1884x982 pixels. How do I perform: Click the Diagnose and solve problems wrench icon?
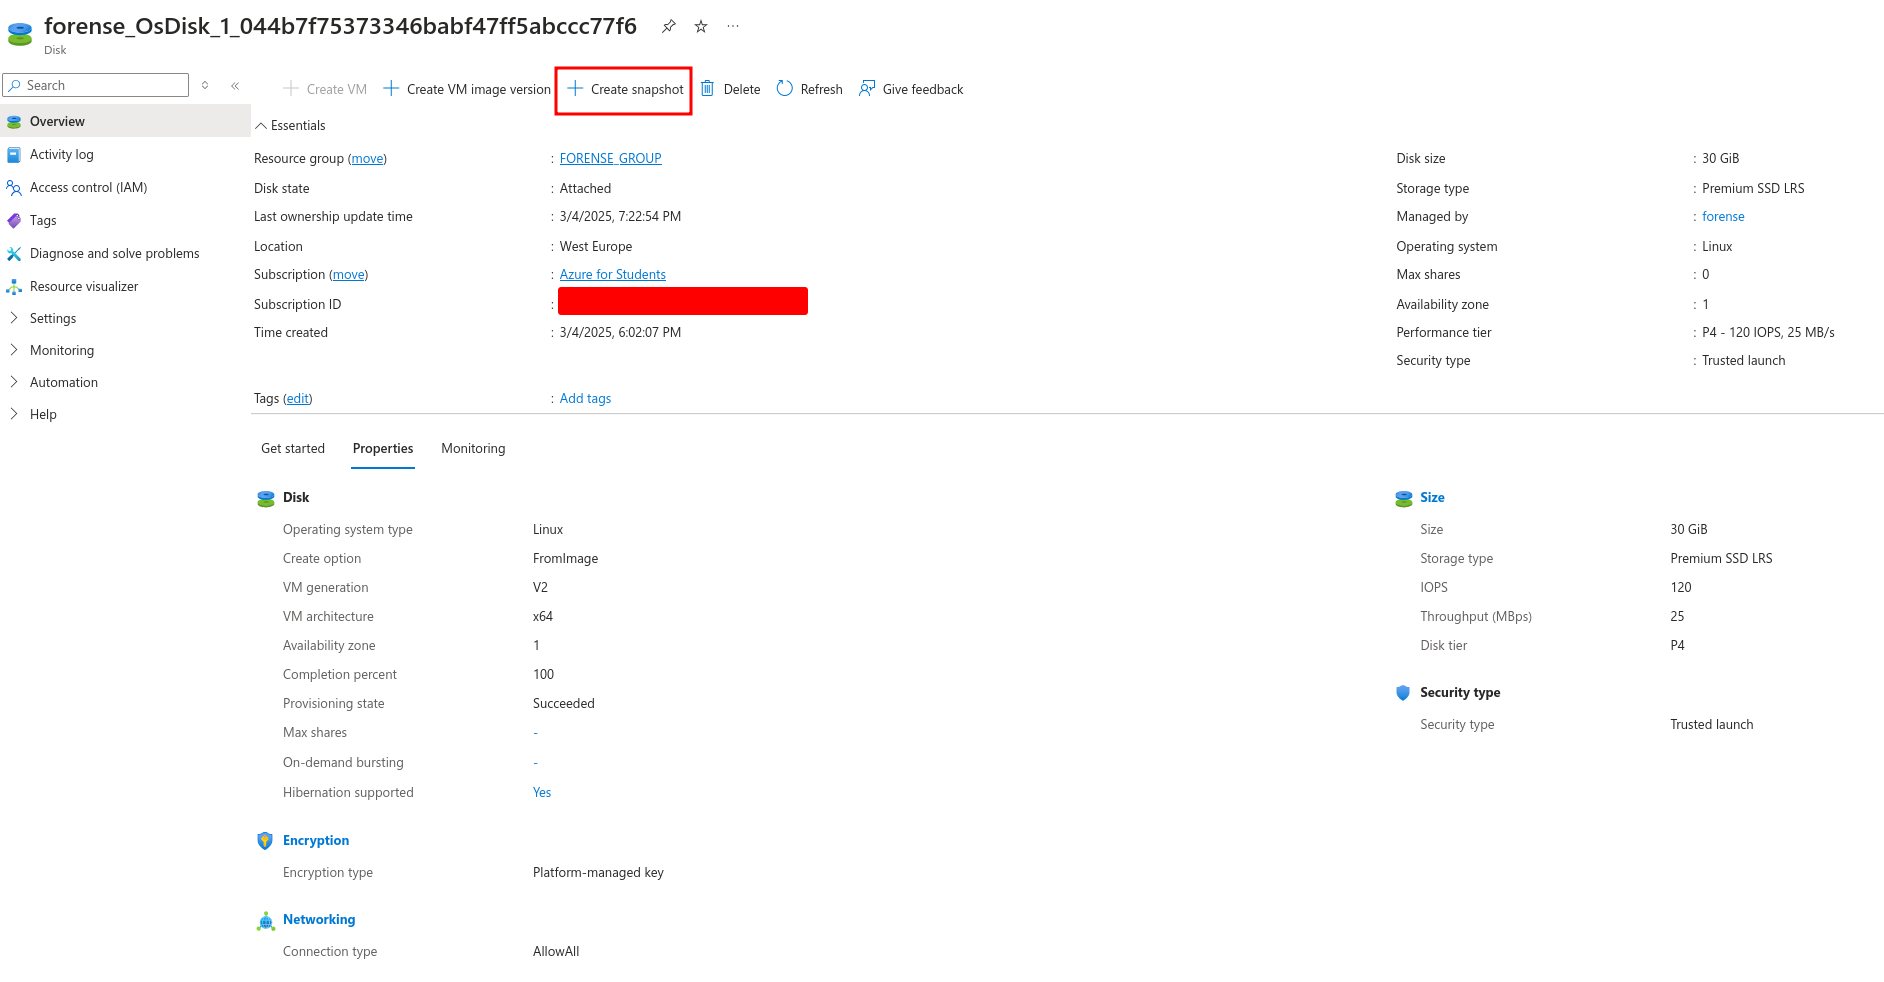click(x=14, y=254)
